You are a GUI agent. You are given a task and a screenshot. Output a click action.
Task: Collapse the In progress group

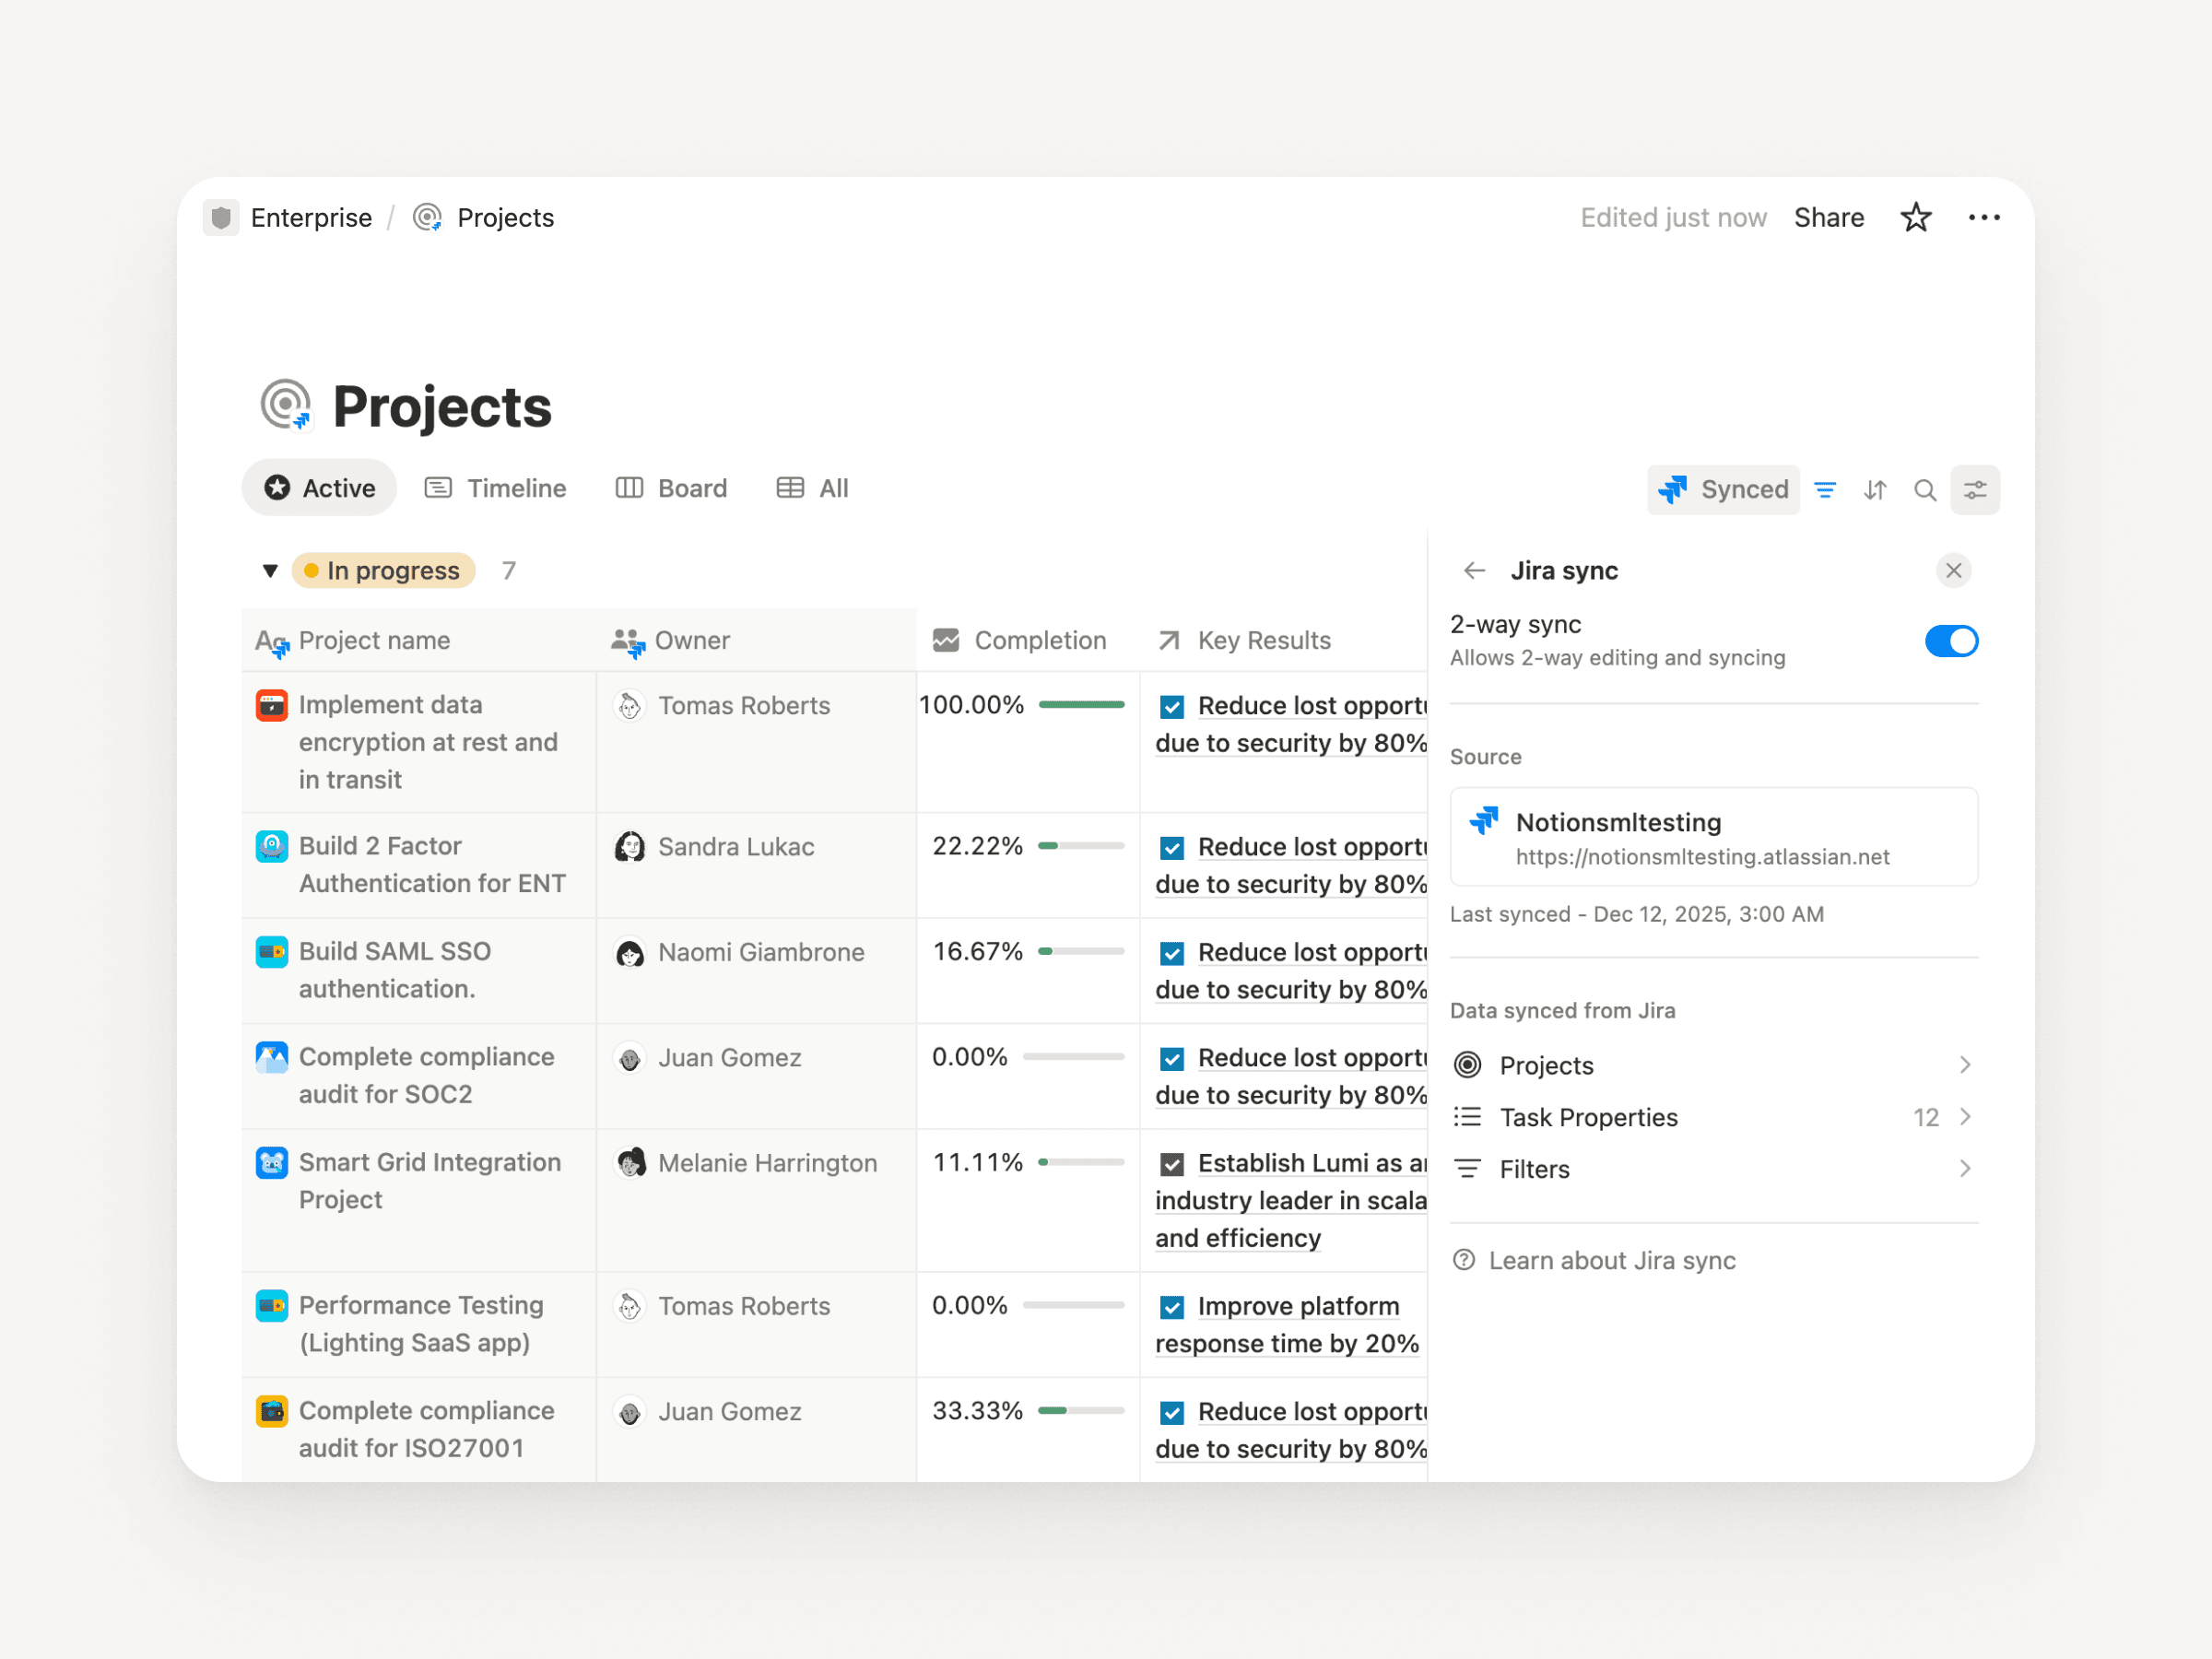point(269,570)
